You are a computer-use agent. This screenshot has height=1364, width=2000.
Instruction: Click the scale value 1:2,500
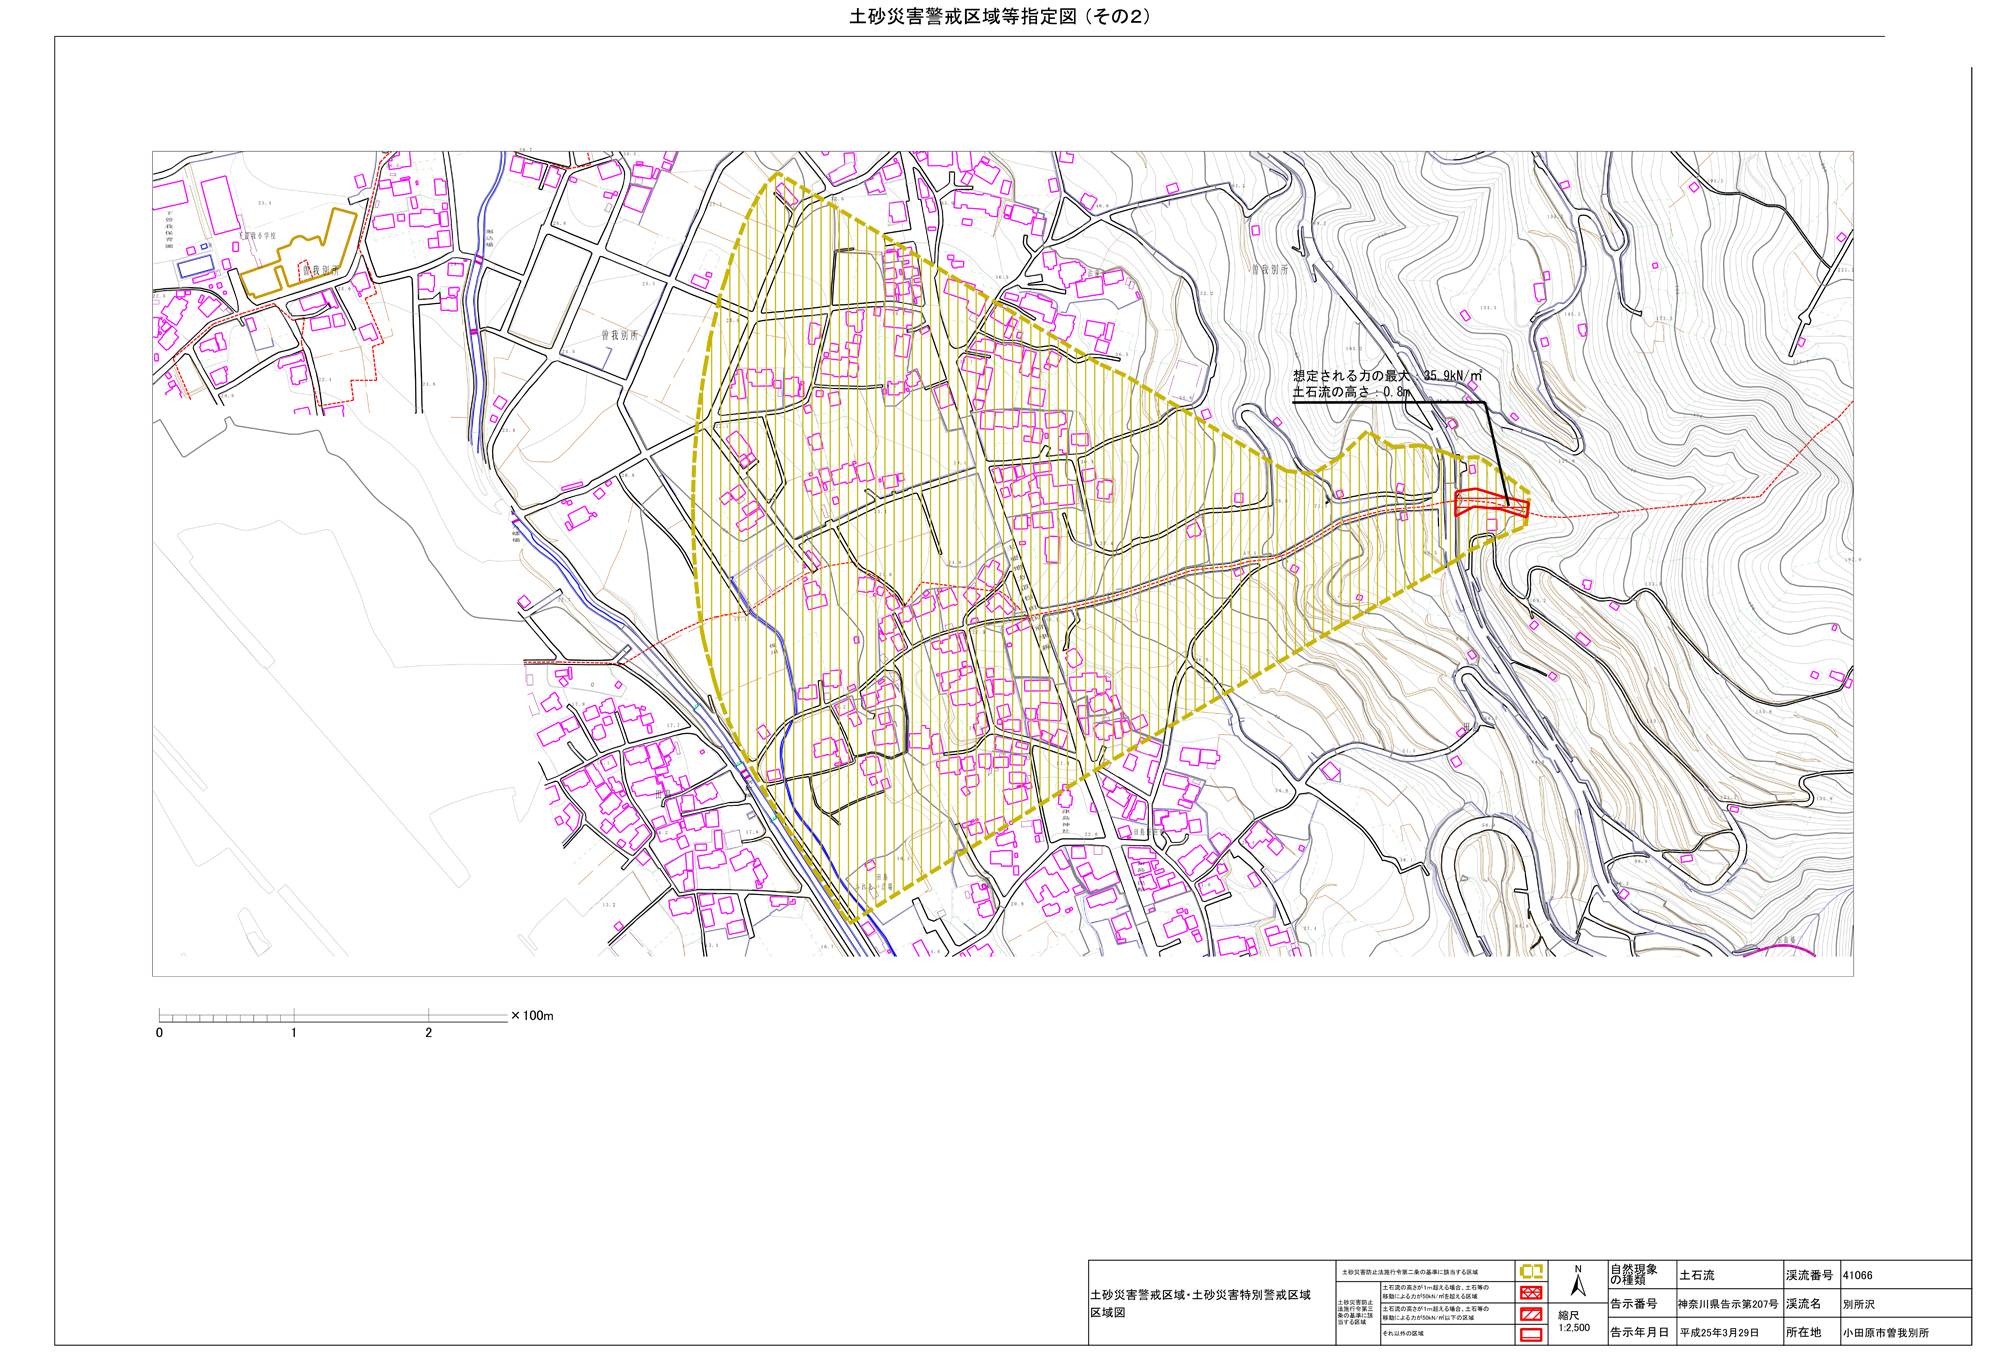pos(1574,1328)
